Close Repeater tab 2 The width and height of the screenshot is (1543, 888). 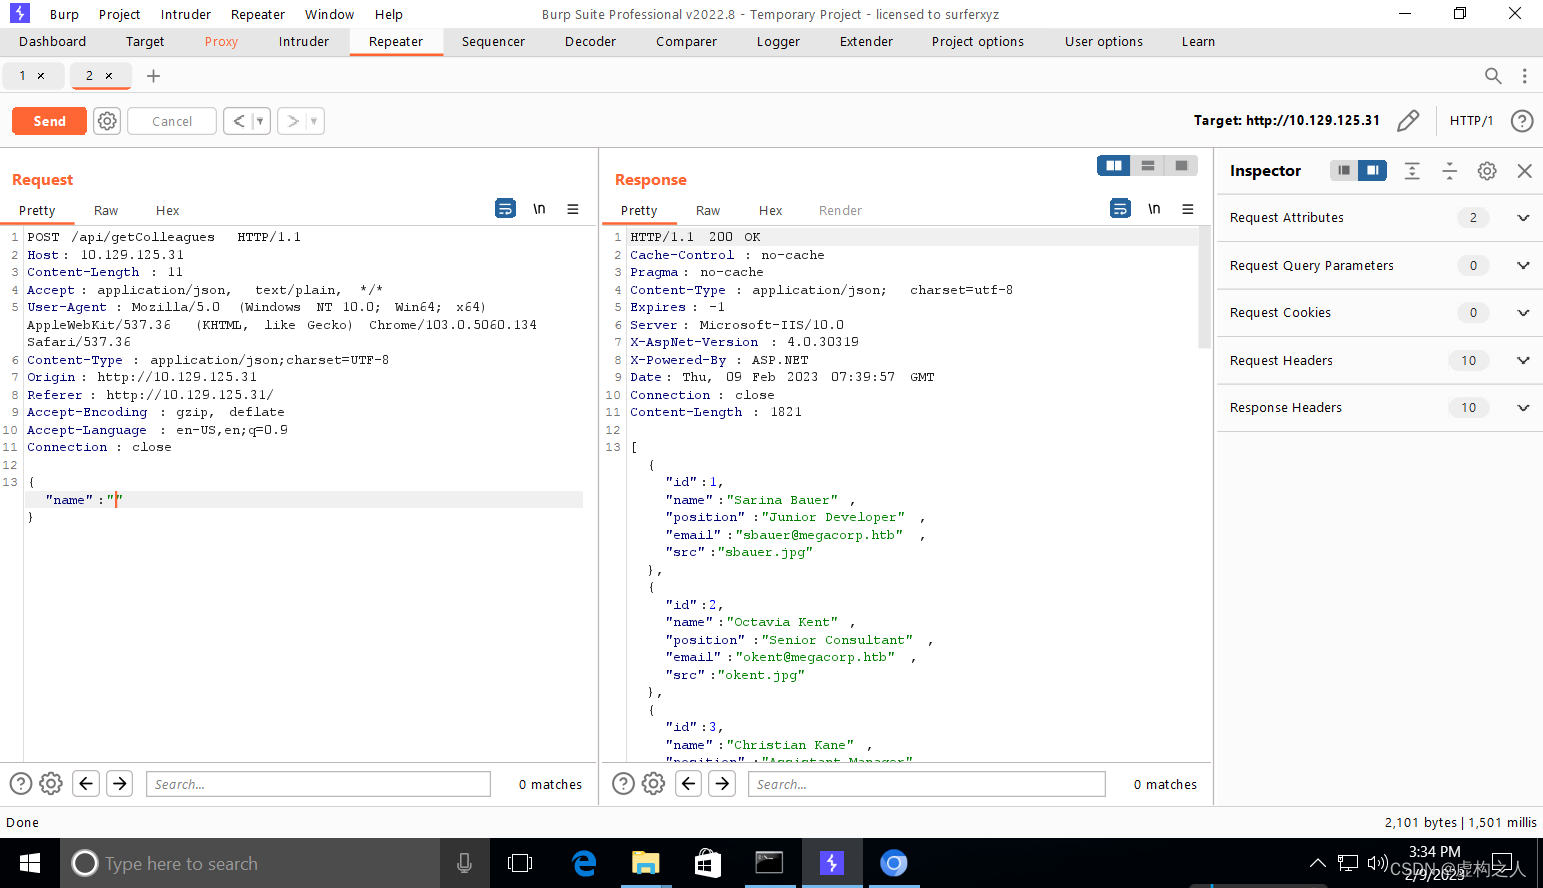tap(109, 76)
